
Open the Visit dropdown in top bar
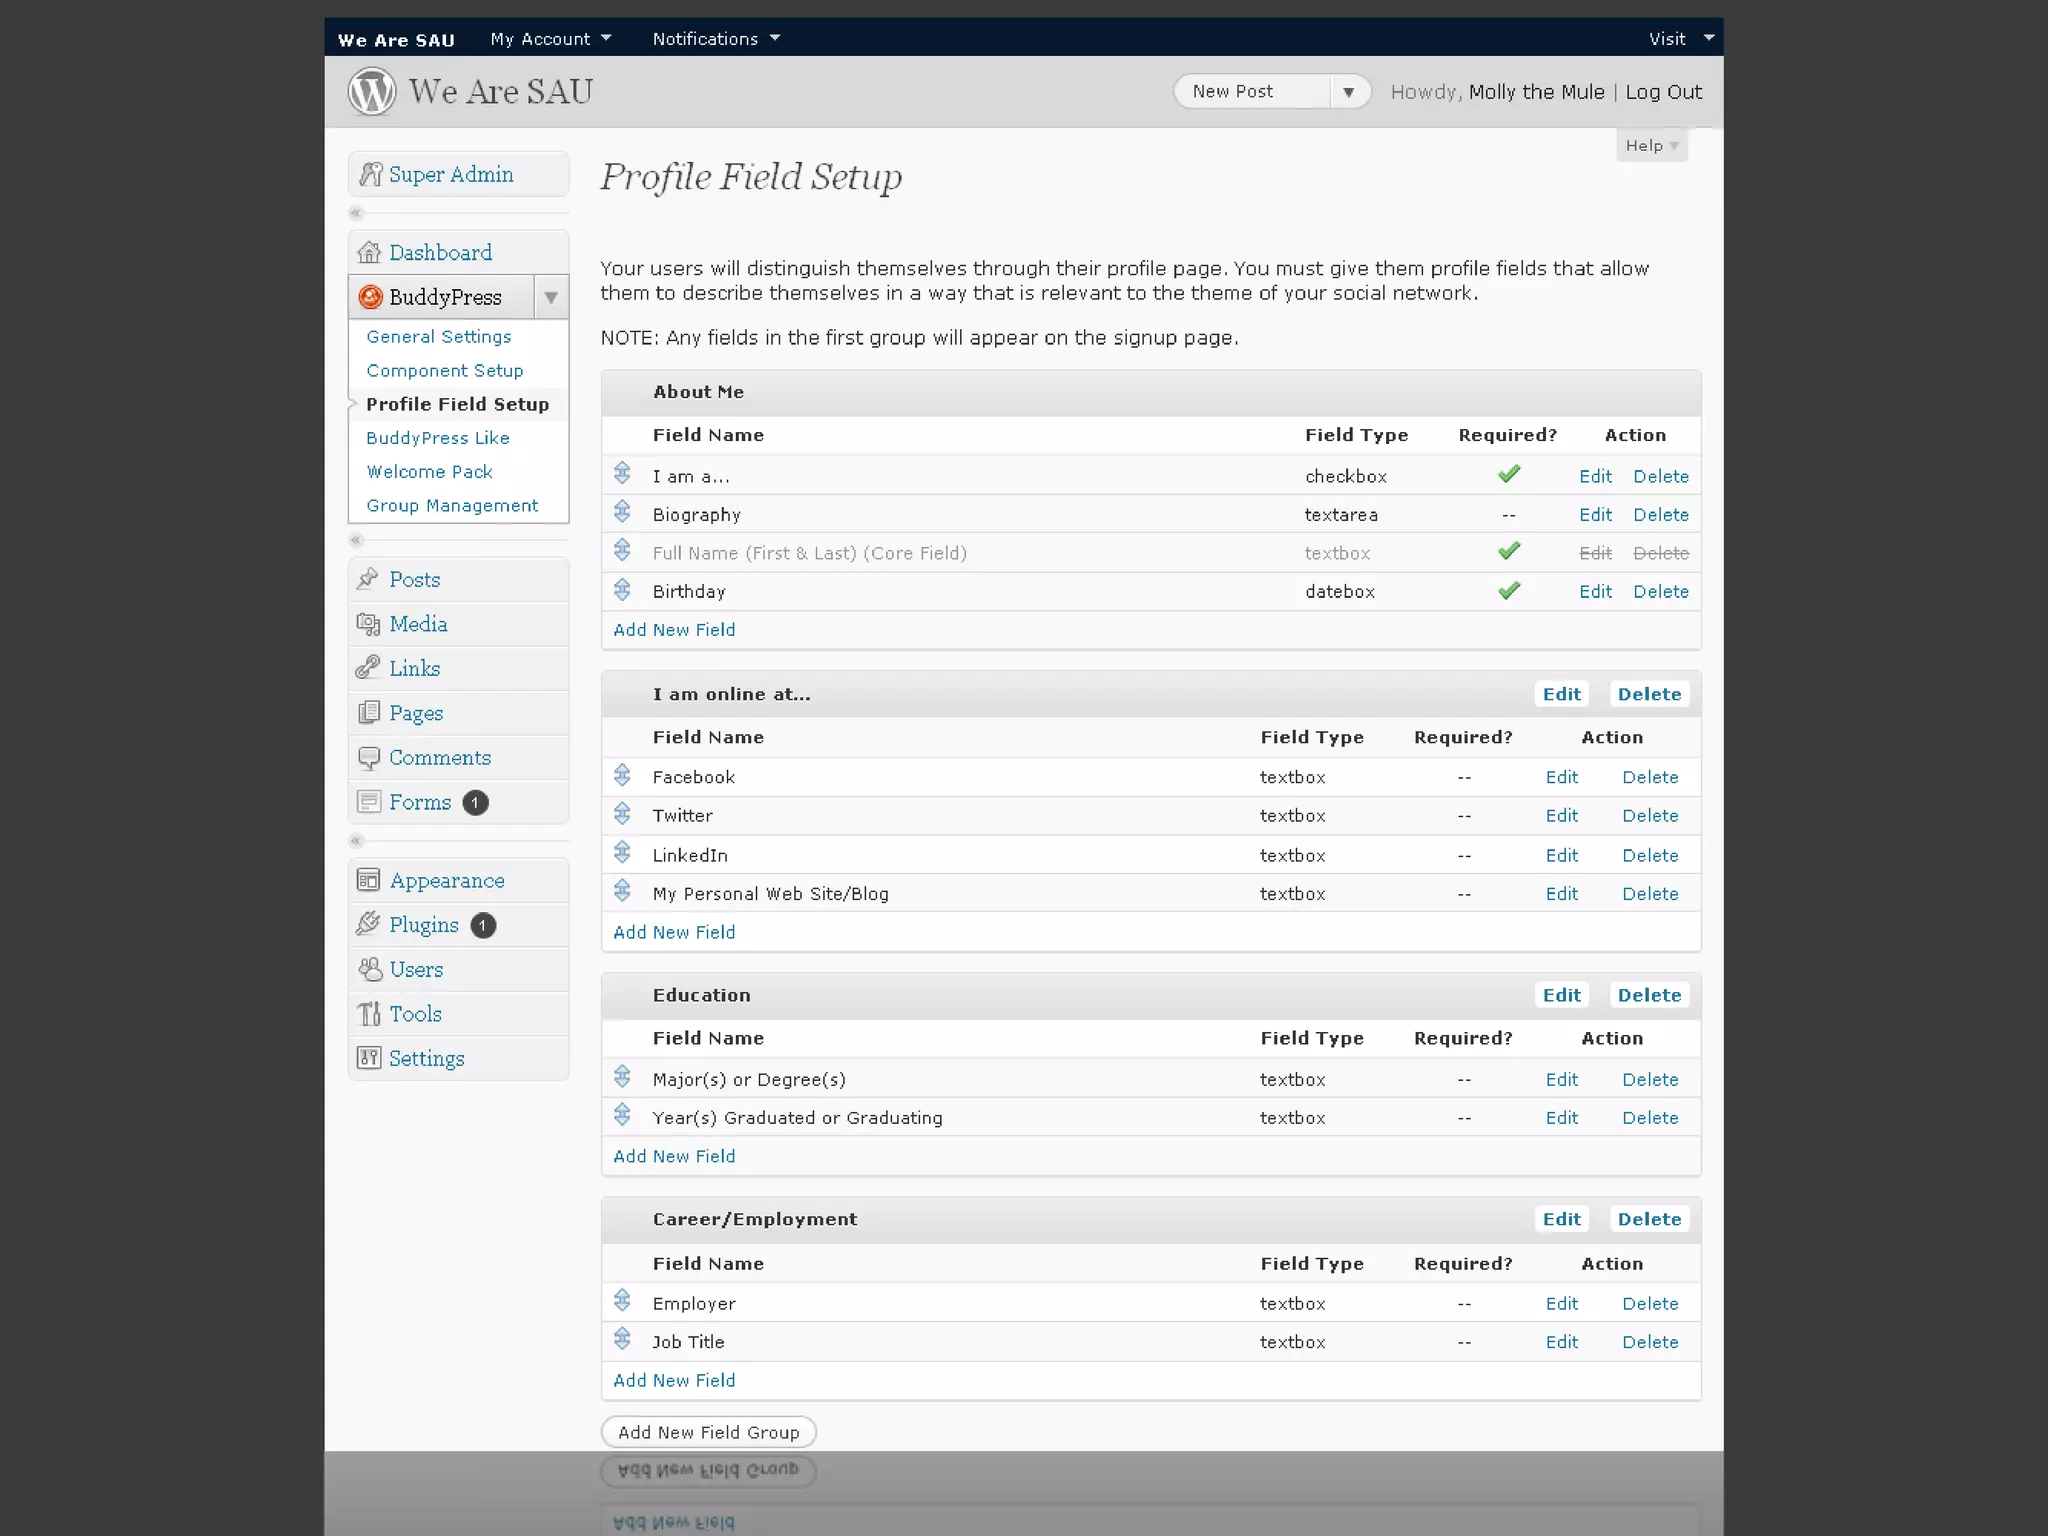1681,39
